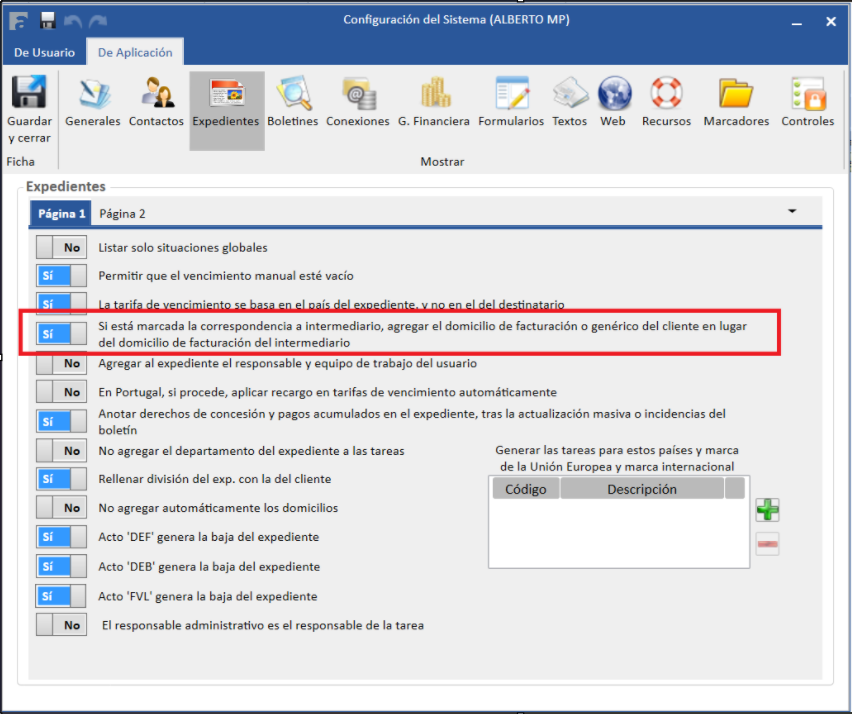
Task: Toggle 'Acto DEF genera la baja' switch
Action: 61,537
